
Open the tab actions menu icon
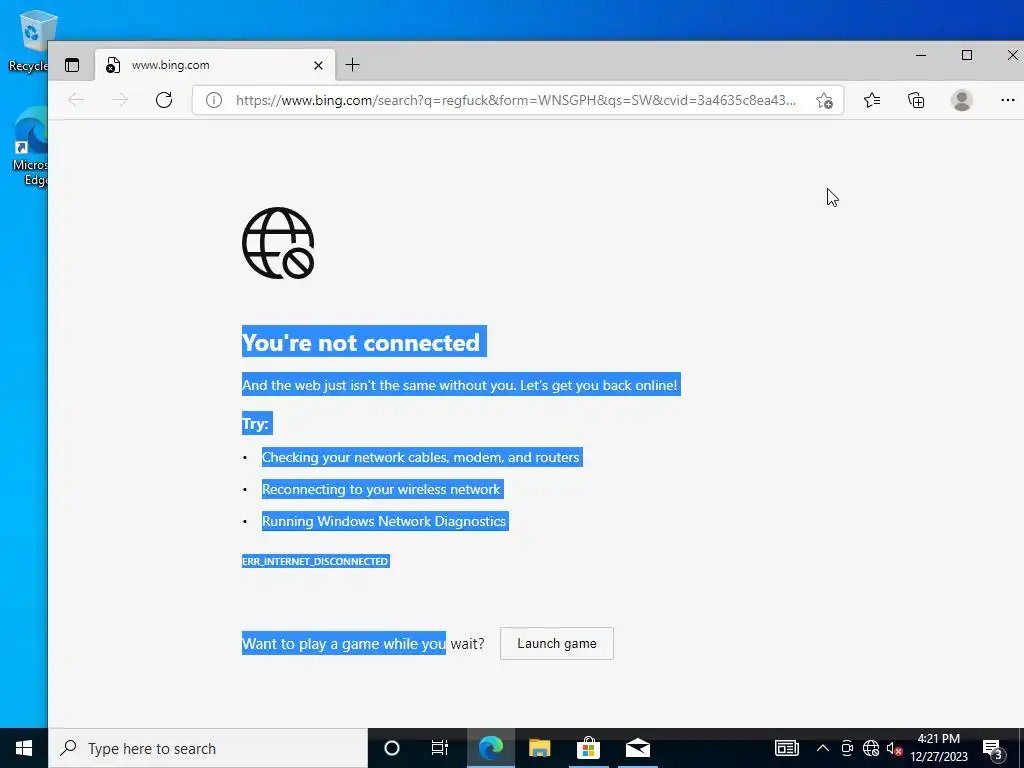point(72,65)
